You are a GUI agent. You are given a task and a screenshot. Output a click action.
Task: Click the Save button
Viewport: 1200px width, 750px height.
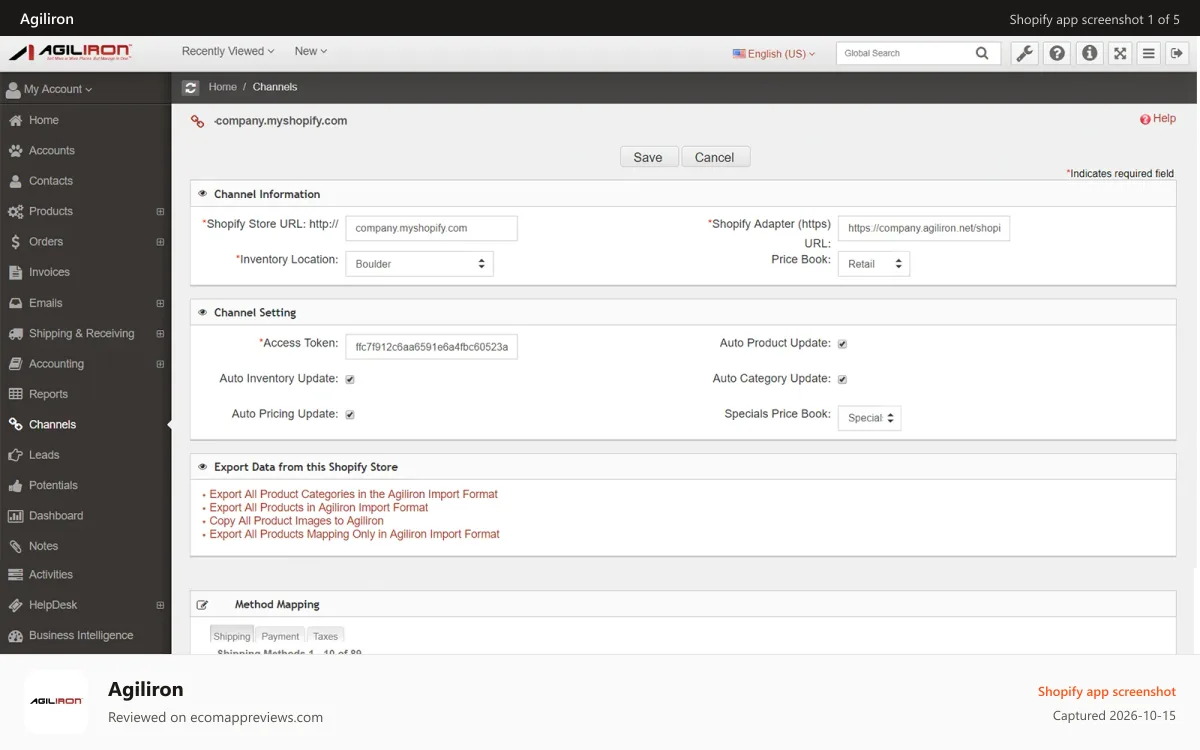(648, 157)
